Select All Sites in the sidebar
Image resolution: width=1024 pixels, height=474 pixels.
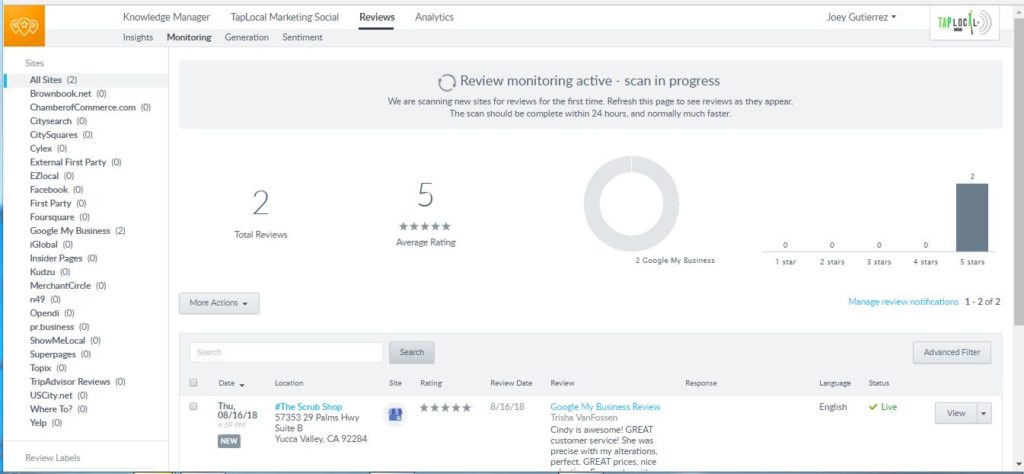(54, 80)
